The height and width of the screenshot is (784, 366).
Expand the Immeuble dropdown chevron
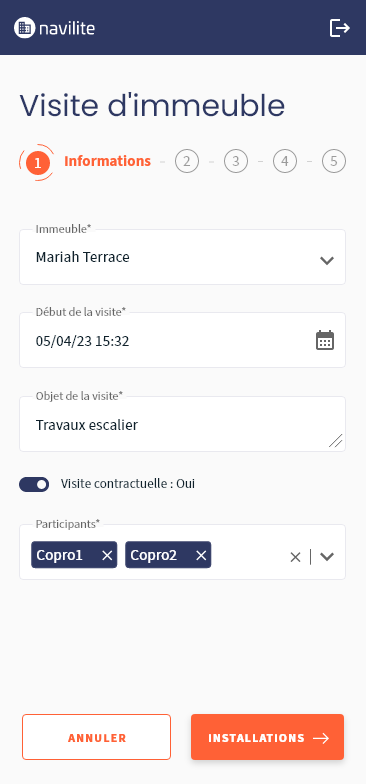click(326, 260)
